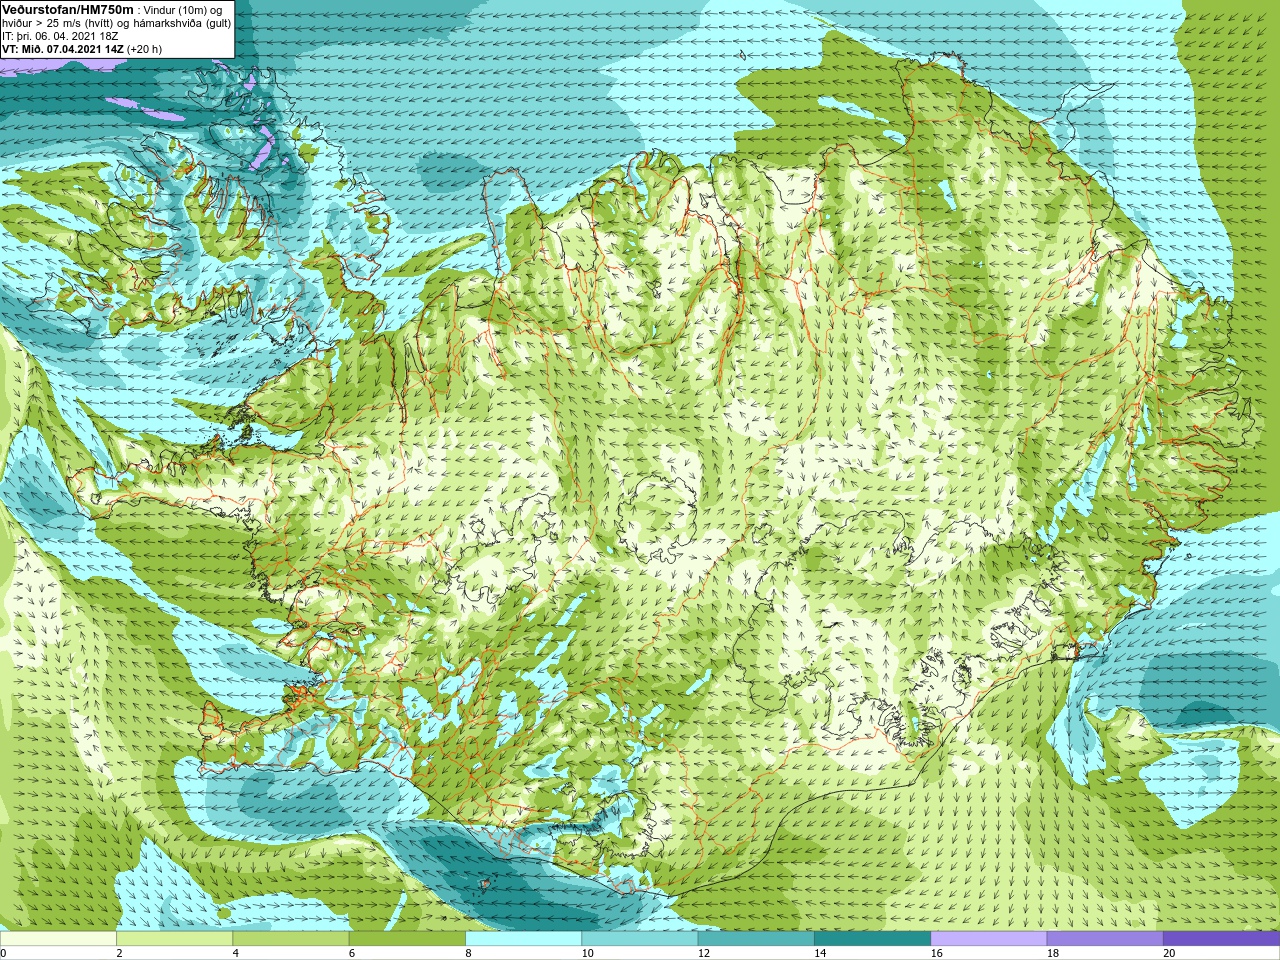Click the medium purple 18–20 legend swatch
Screen dimensions: 1280x960
(x=1105, y=939)
